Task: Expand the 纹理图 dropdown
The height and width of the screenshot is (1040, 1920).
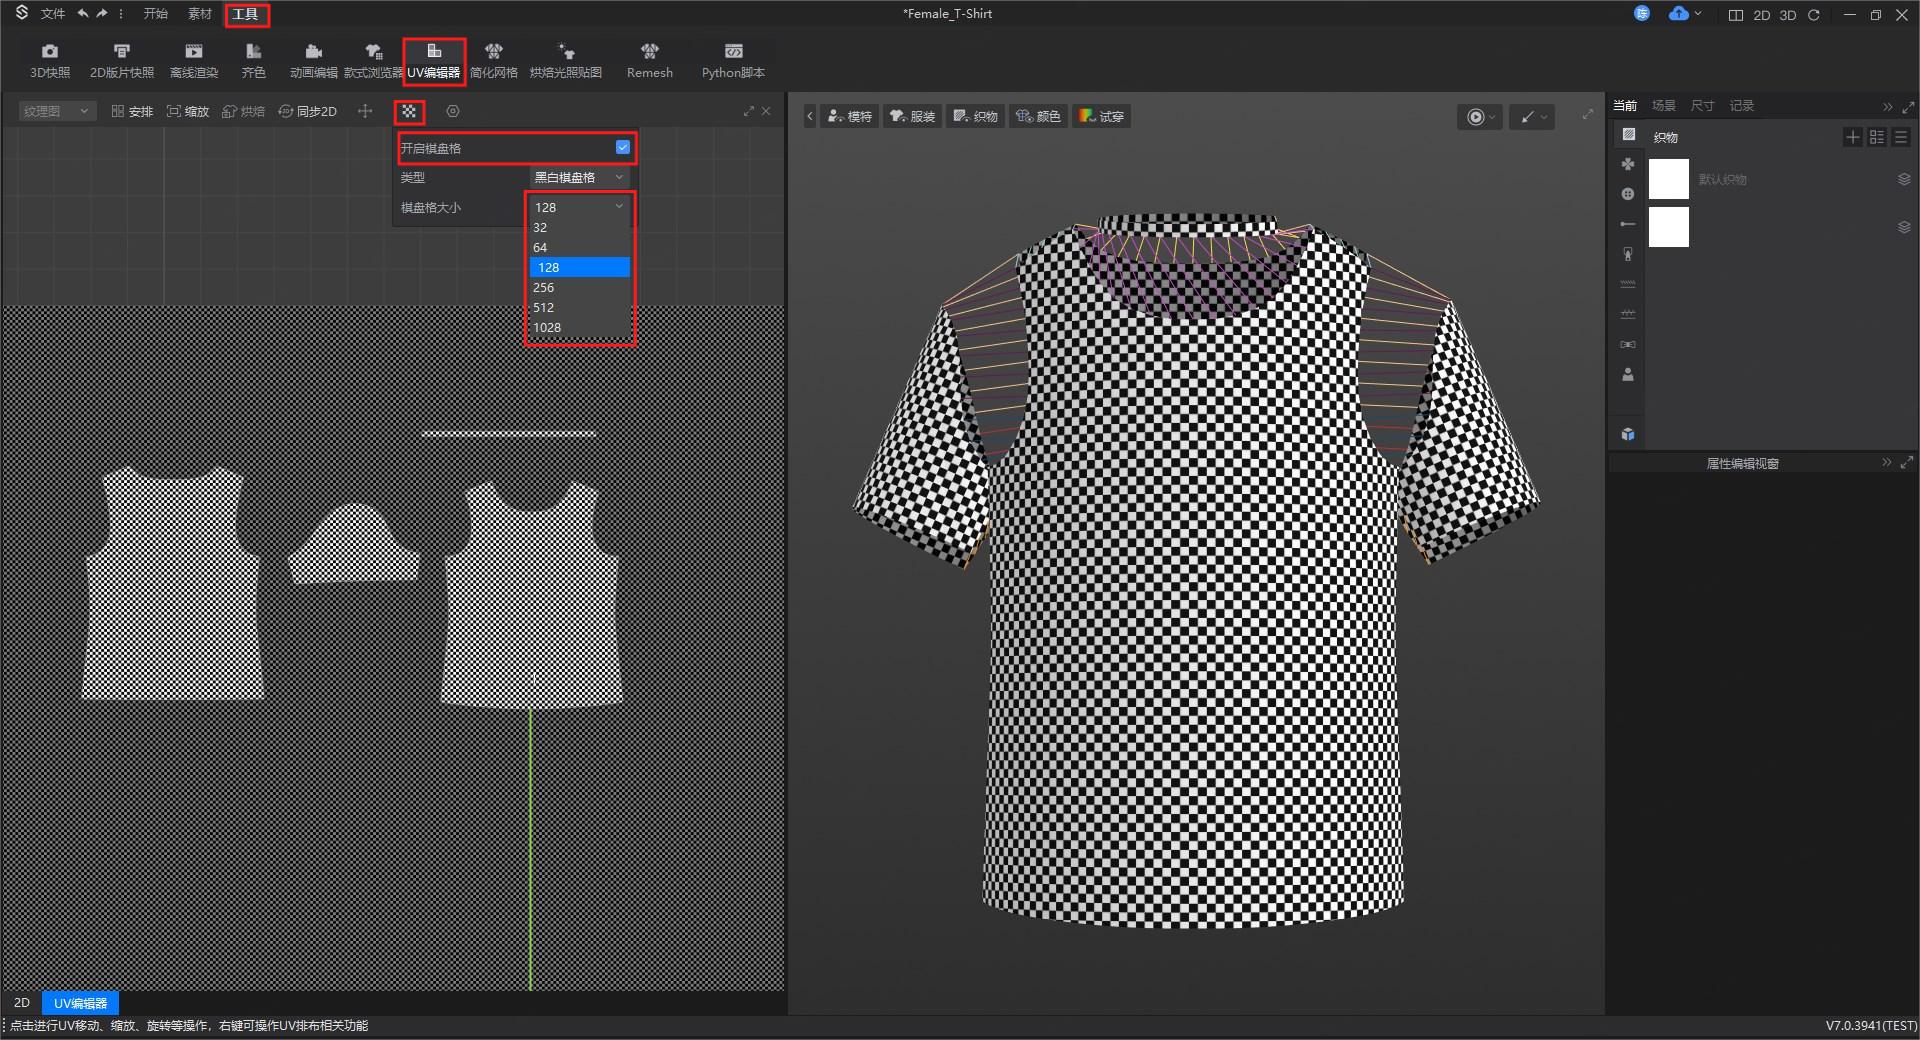Action: point(56,112)
